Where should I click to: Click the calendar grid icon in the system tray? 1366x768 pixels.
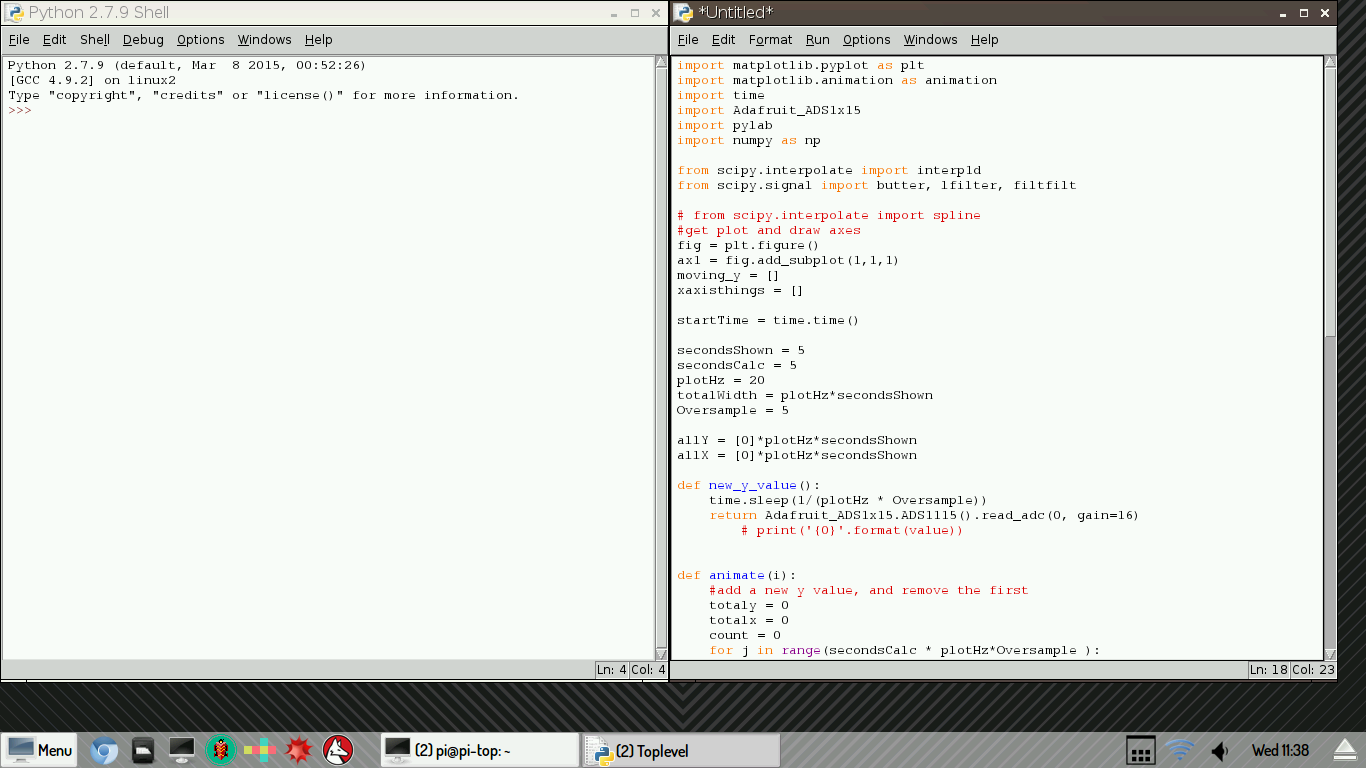[1141, 750]
